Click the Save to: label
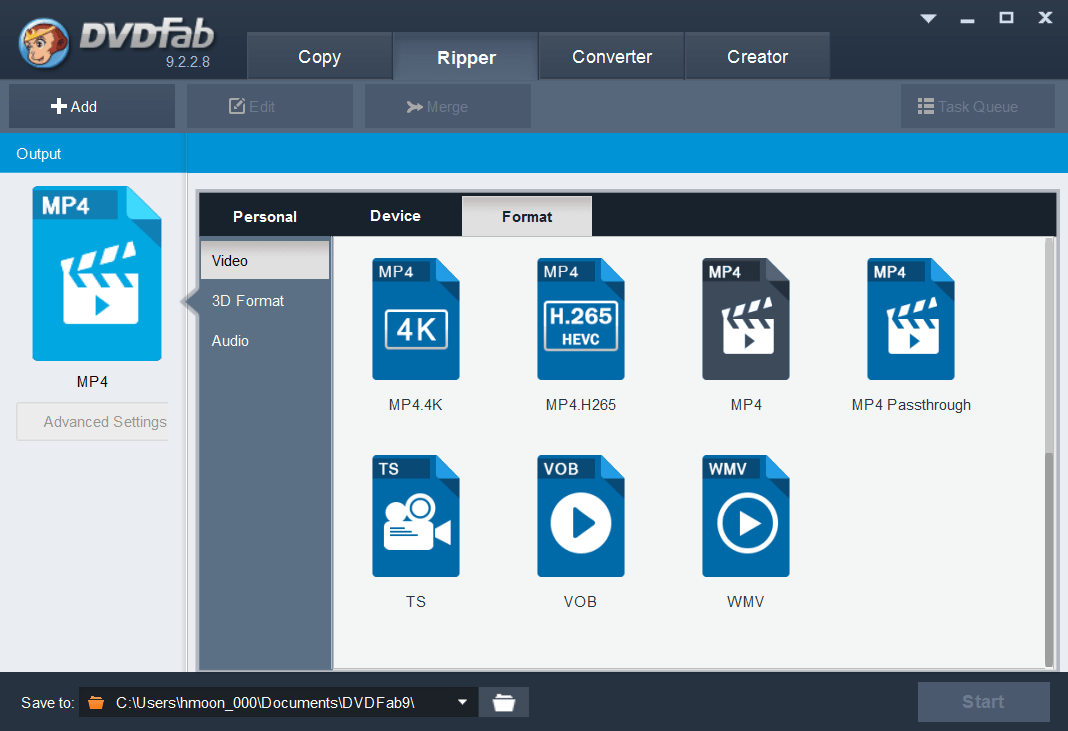 pos(48,702)
